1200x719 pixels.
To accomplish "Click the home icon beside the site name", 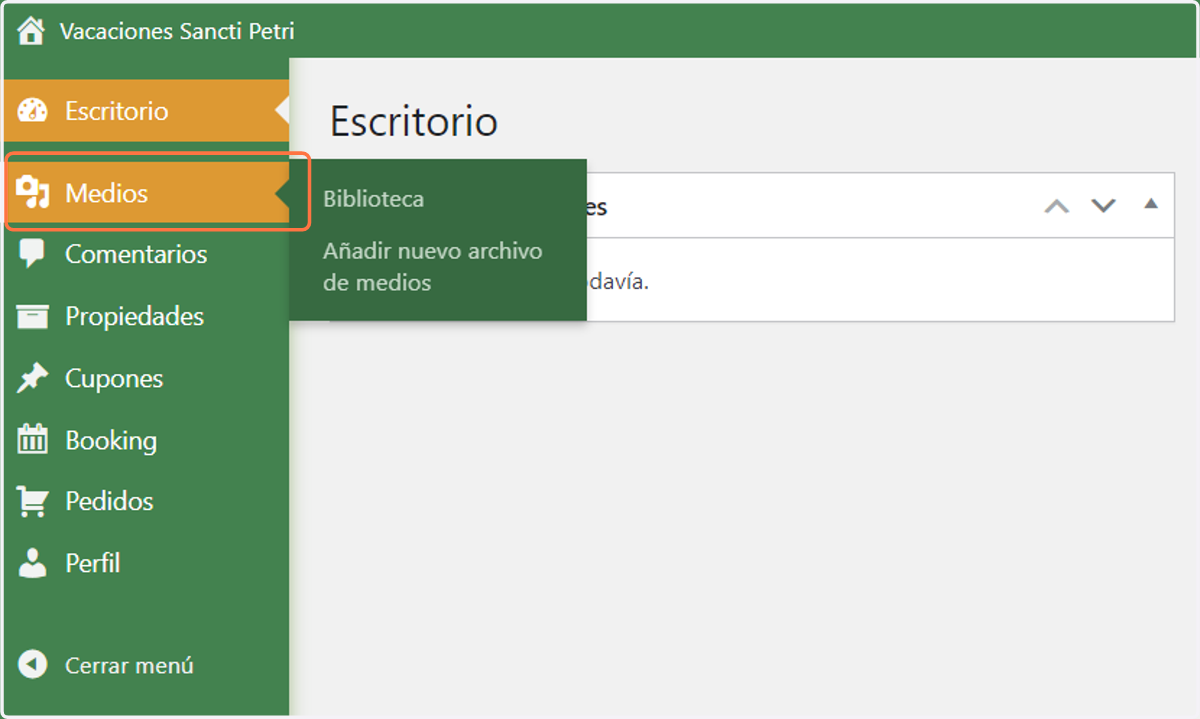I will (31, 31).
